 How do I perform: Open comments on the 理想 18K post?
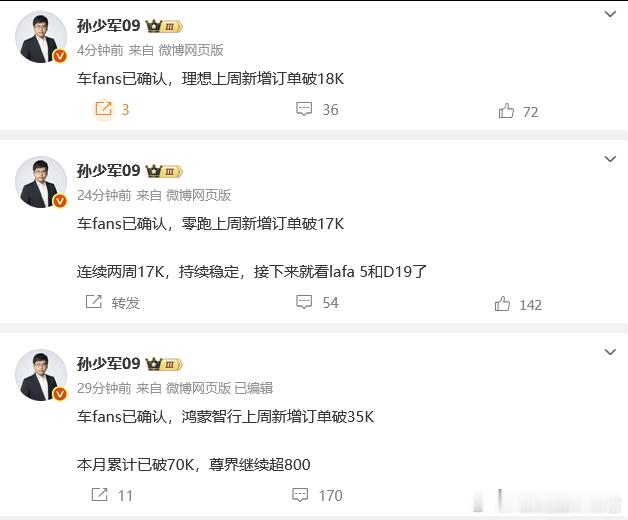(317, 109)
